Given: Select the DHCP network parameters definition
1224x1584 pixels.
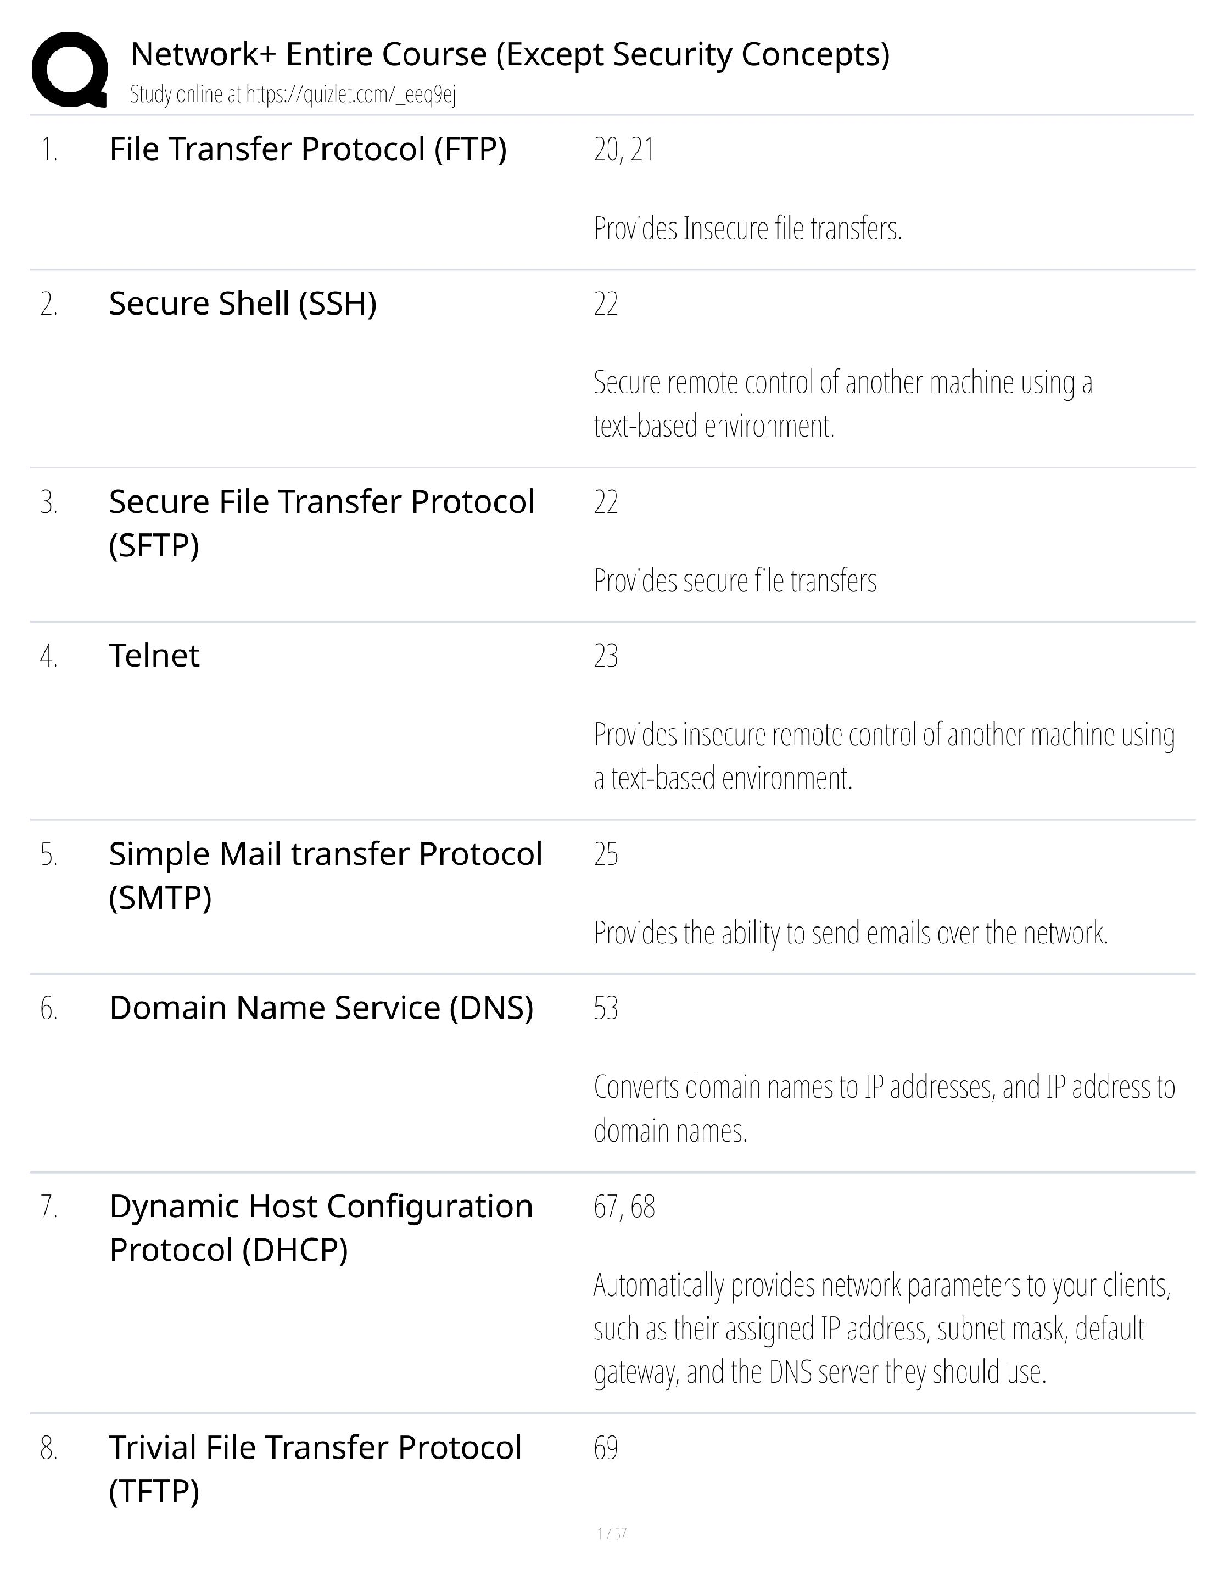Looking at the screenshot, I should pos(881,1328).
